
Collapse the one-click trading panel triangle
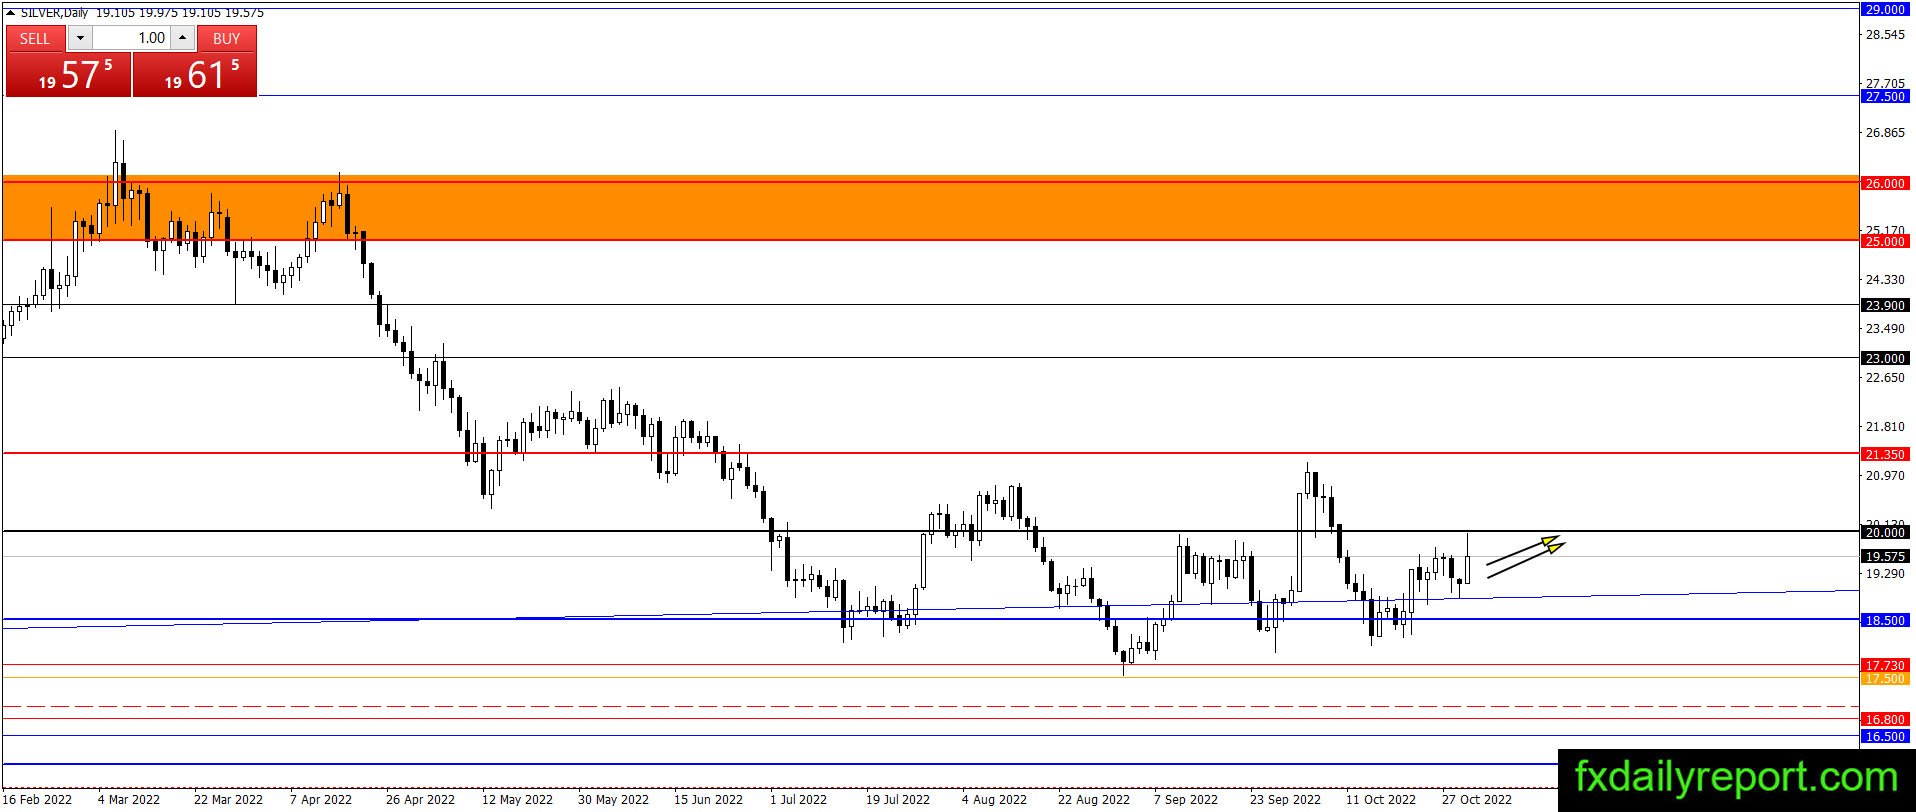pyautogui.click(x=11, y=12)
